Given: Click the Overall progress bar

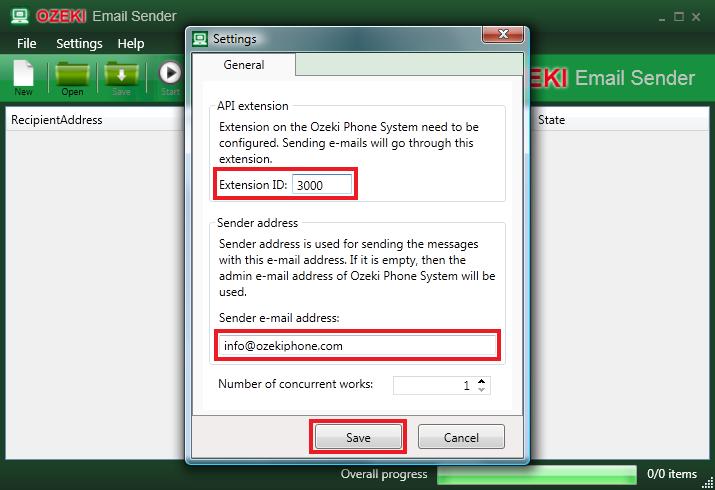Looking at the screenshot, I should click(x=537, y=475).
